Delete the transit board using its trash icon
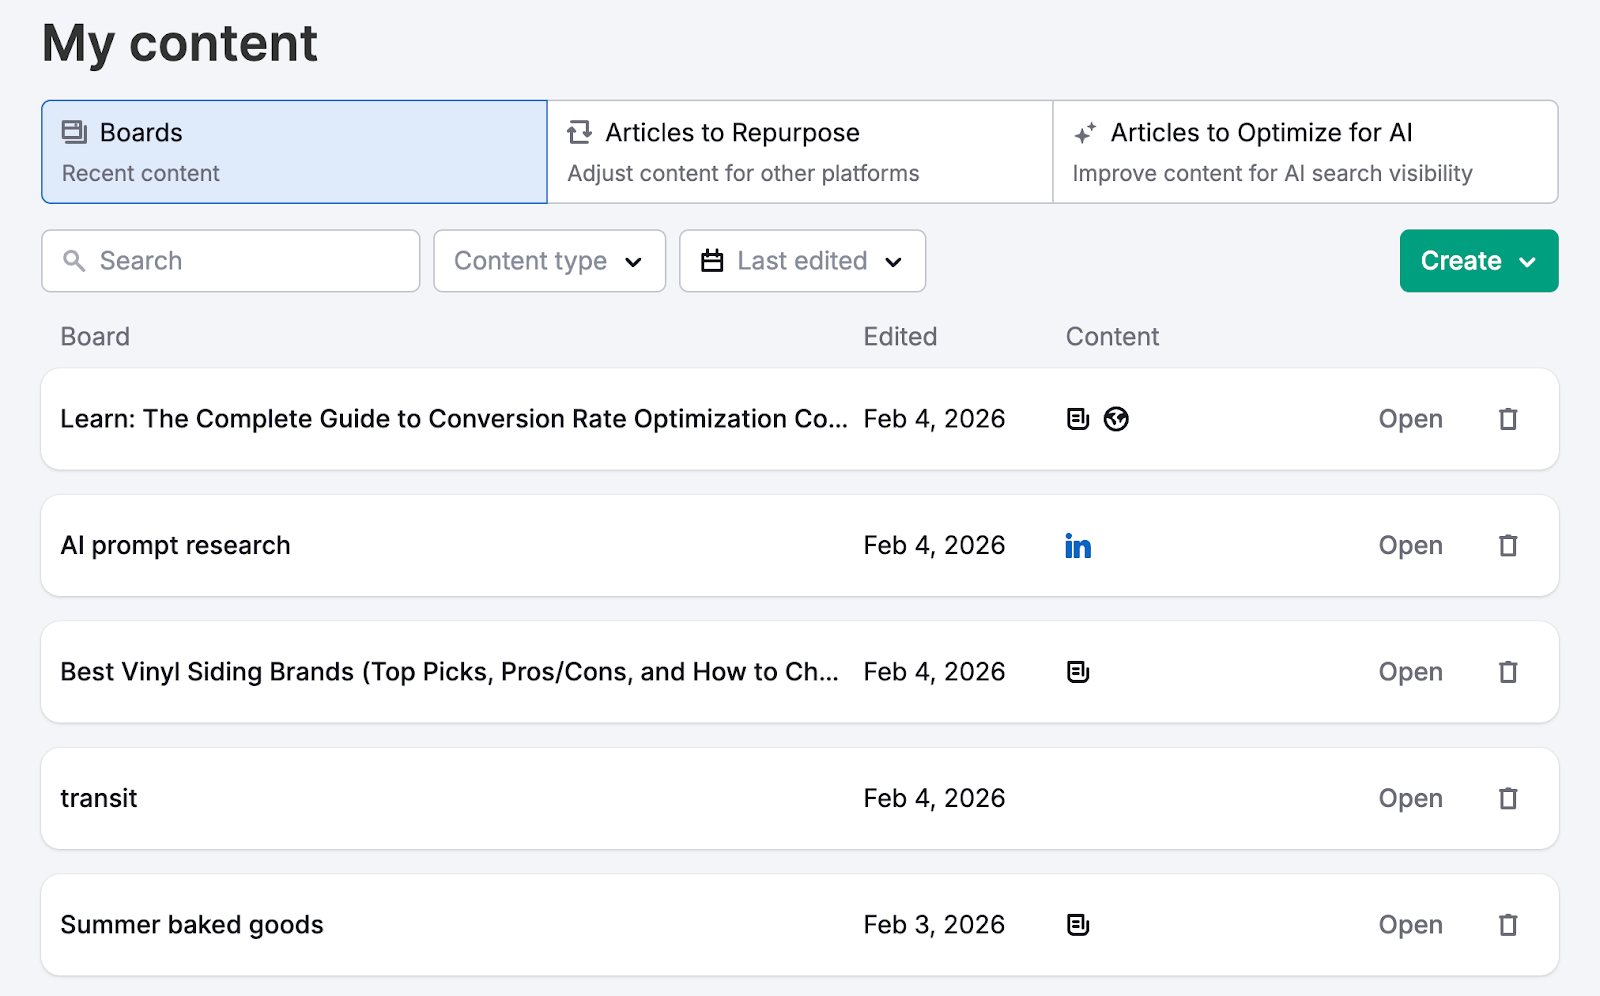This screenshot has height=996, width=1600. click(1507, 798)
